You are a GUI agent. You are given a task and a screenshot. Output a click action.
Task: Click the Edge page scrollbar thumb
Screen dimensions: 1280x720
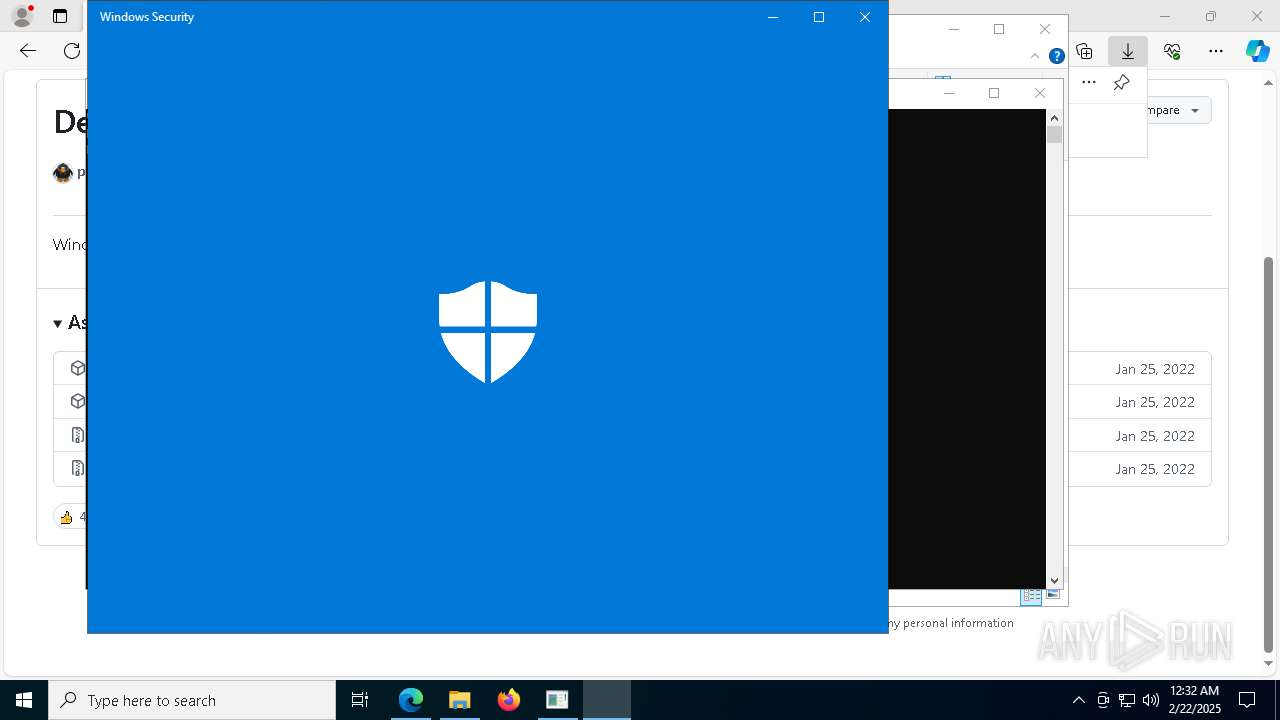pos(1269,455)
